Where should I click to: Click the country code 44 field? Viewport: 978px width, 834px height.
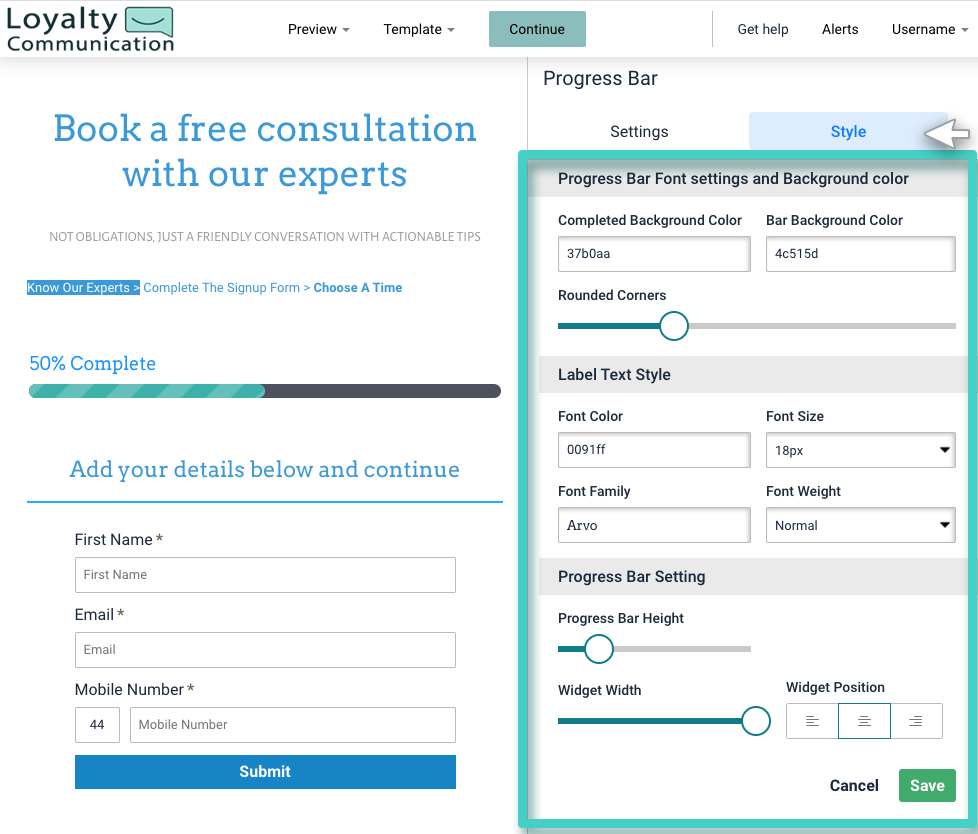(x=97, y=725)
